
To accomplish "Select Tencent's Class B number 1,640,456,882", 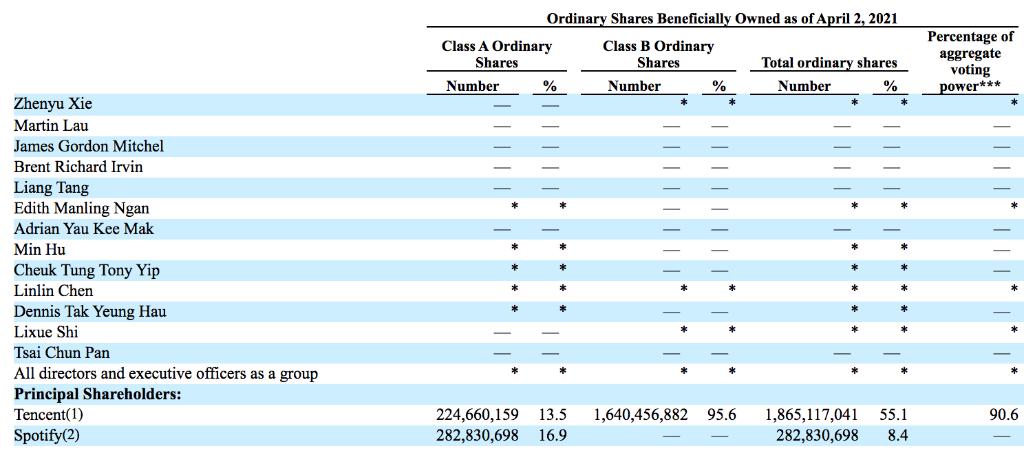I will [x=640, y=414].
